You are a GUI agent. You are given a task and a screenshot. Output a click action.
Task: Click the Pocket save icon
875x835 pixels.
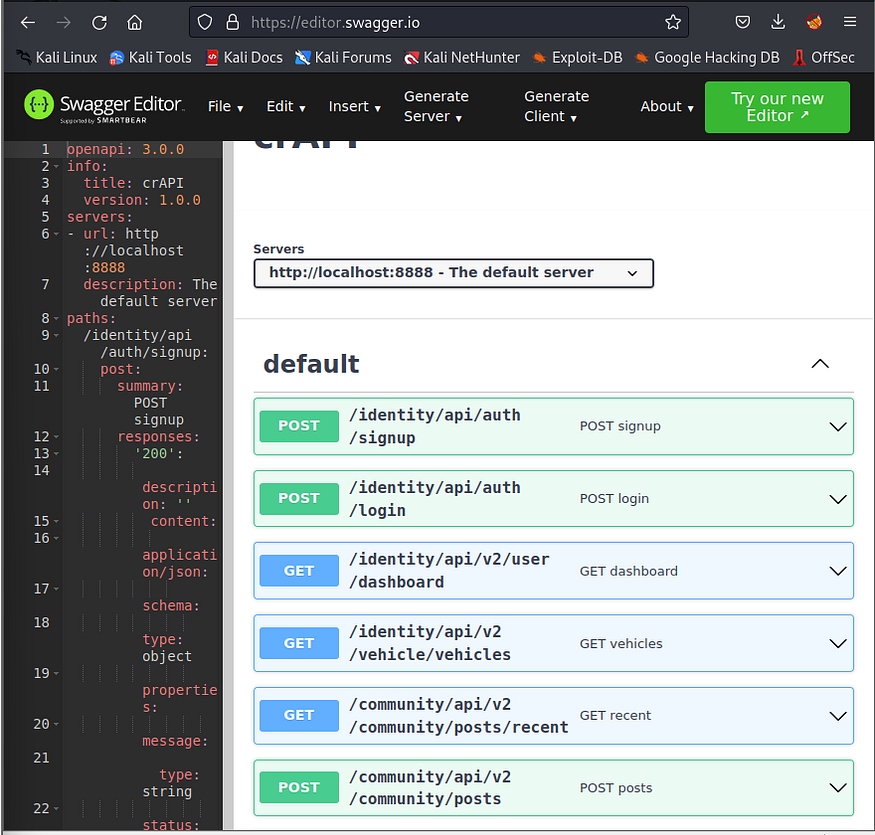(x=743, y=22)
